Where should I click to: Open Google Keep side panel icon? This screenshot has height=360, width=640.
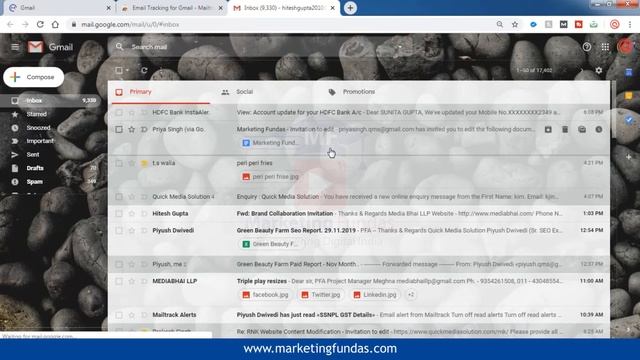tap(629, 96)
